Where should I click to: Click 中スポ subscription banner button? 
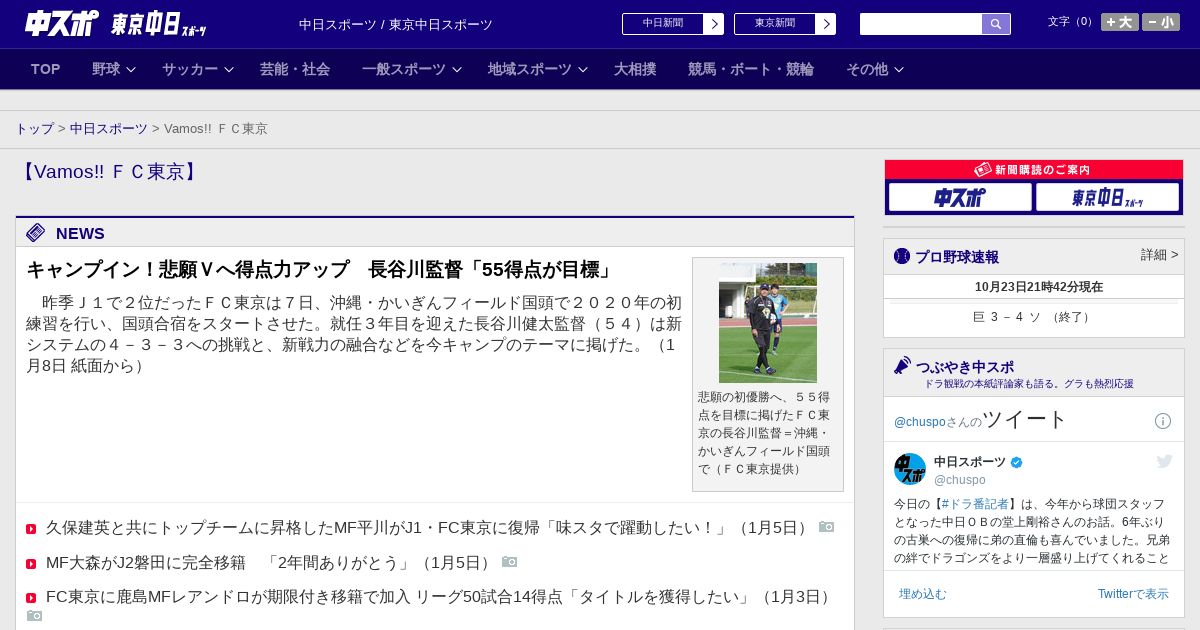click(960, 197)
